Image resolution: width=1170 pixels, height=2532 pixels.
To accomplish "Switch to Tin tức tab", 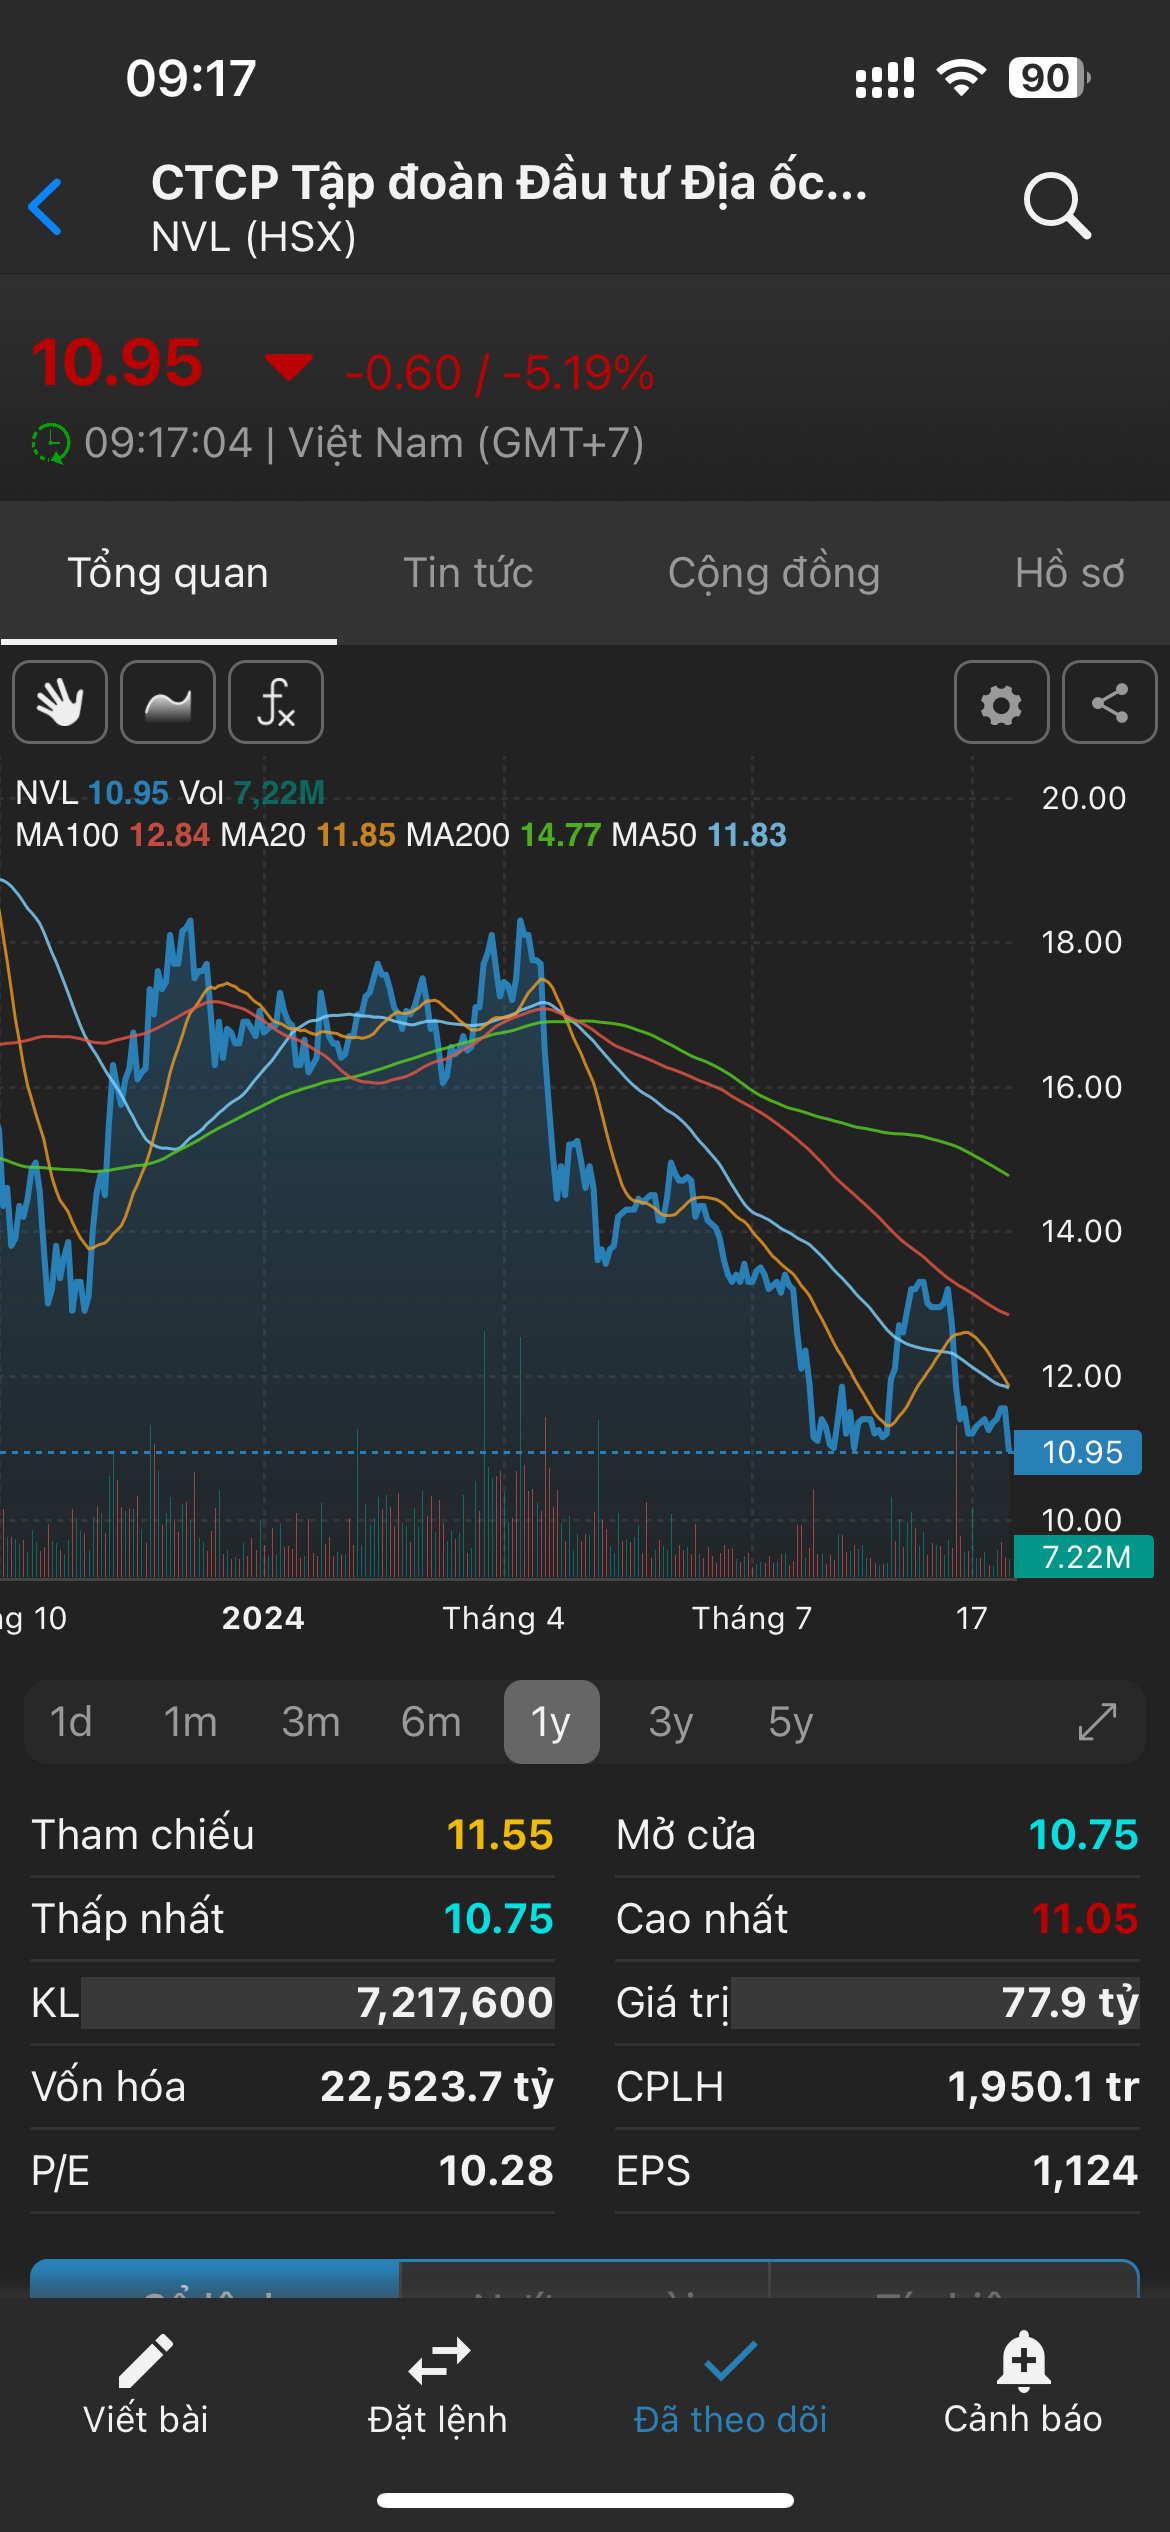I will click(x=468, y=573).
